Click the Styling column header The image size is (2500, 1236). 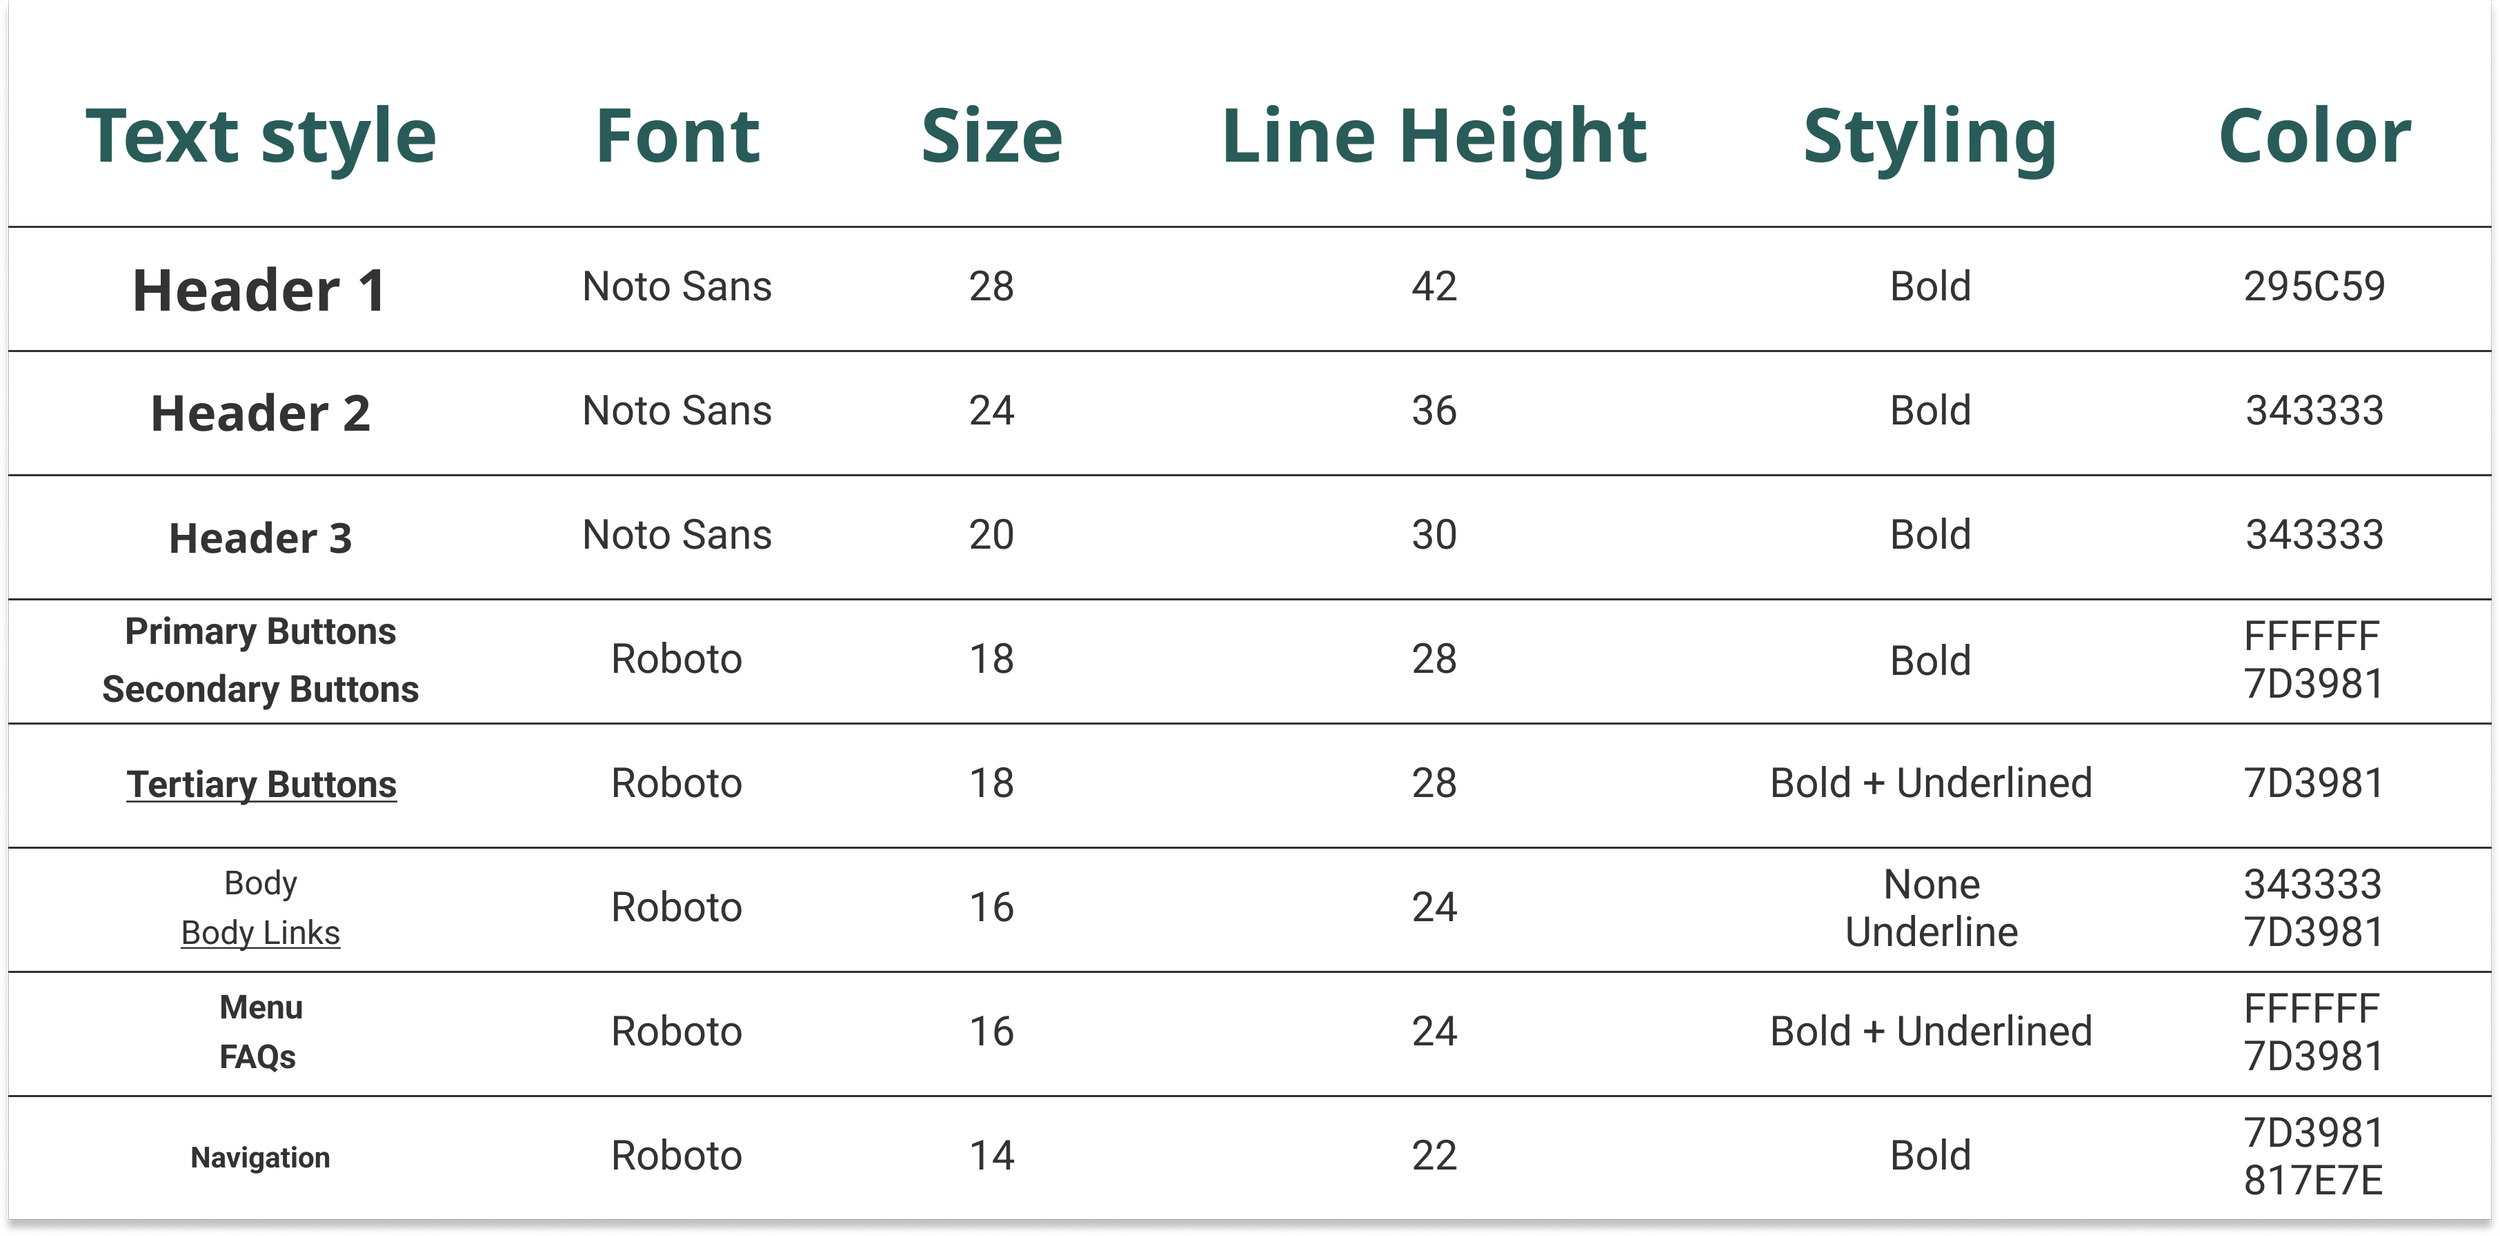1930,137
